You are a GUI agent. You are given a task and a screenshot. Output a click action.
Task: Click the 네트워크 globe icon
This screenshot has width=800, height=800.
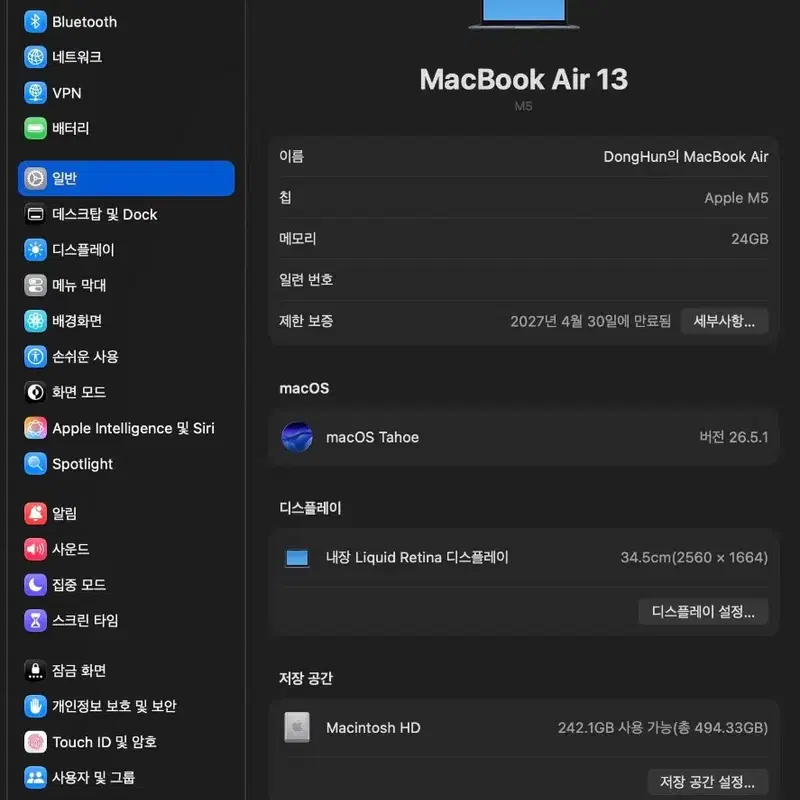(35, 57)
